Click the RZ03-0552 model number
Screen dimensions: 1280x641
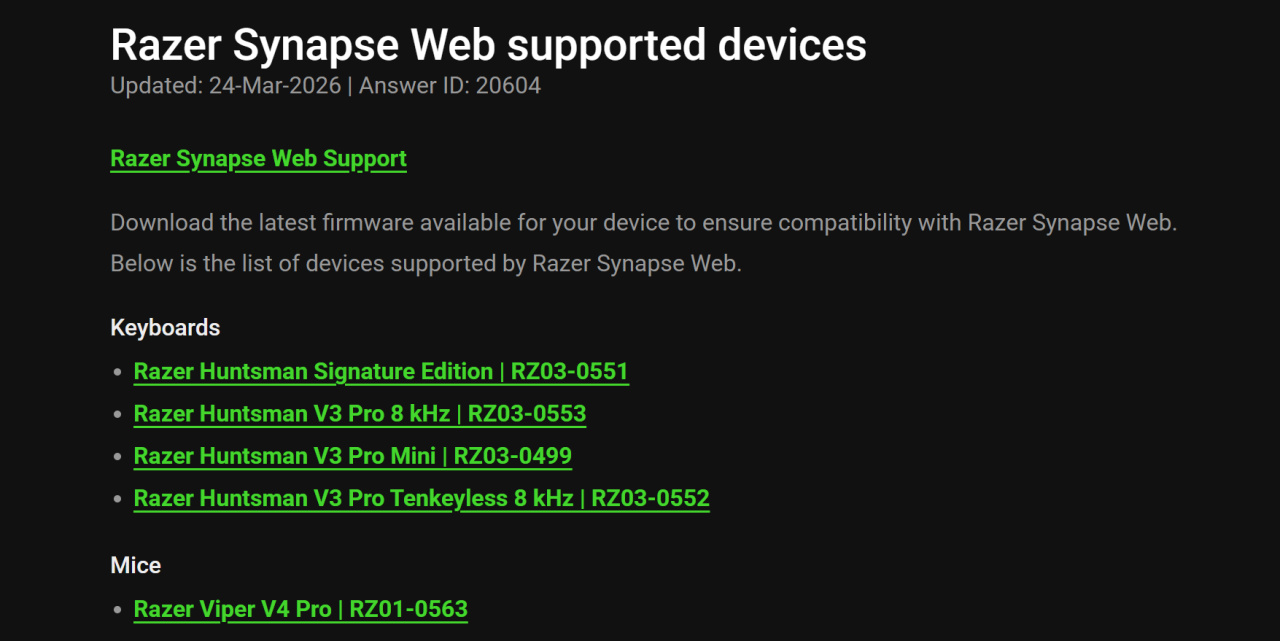(651, 499)
